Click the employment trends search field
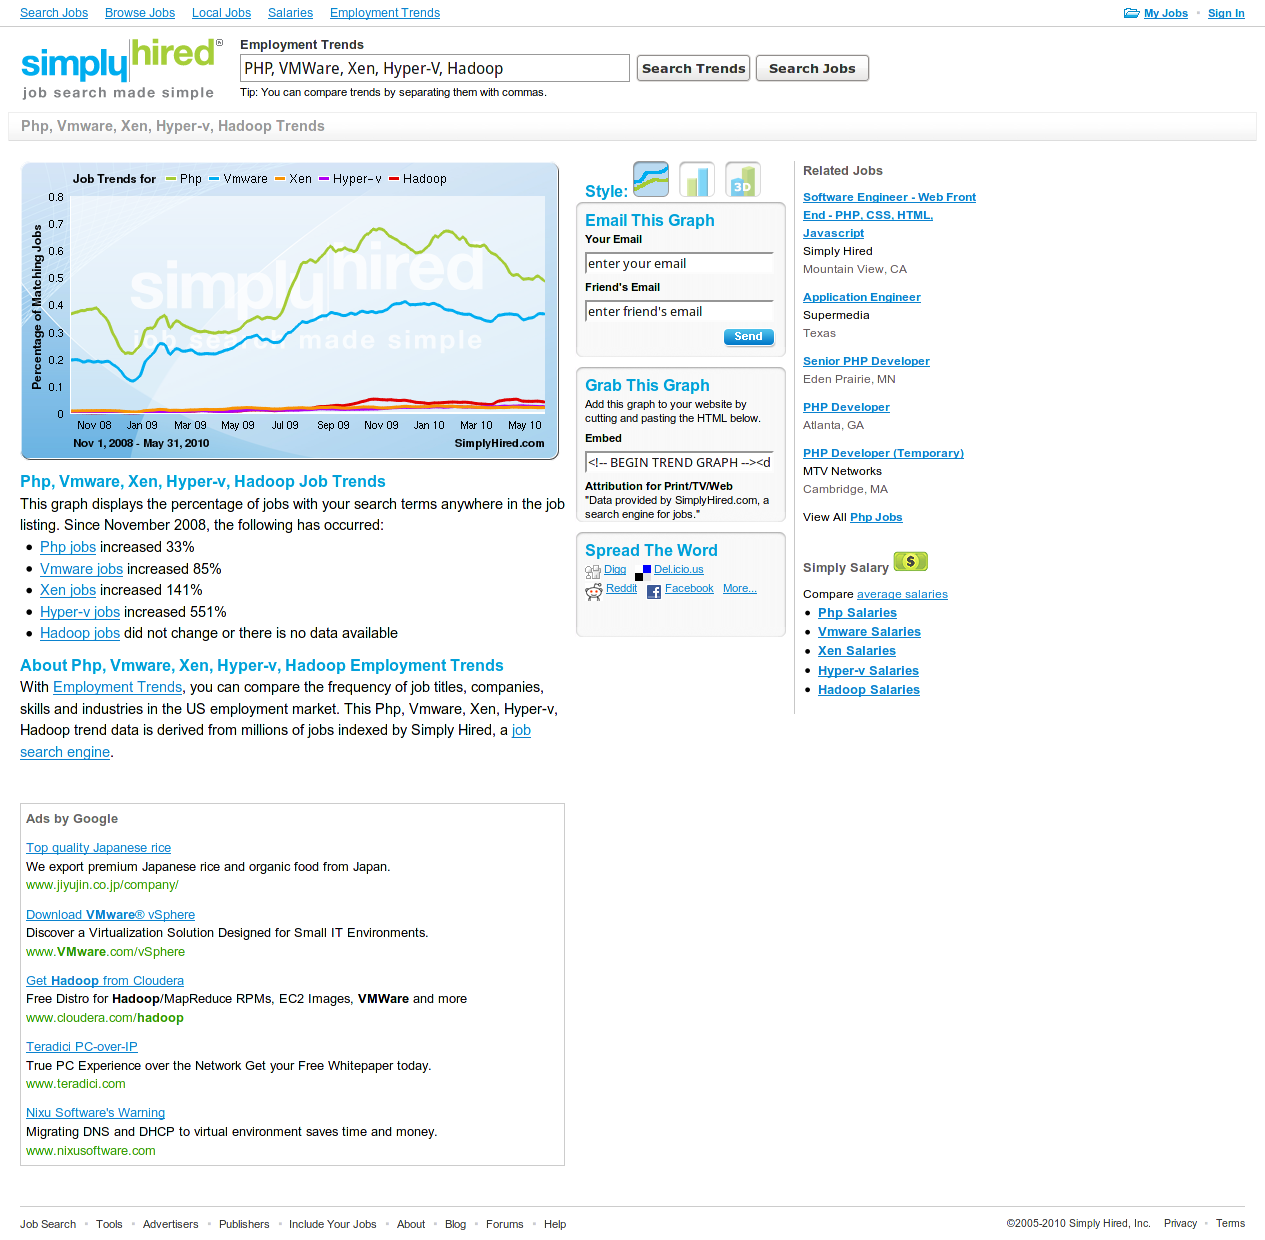1265x1240 pixels. pyautogui.click(x=435, y=68)
